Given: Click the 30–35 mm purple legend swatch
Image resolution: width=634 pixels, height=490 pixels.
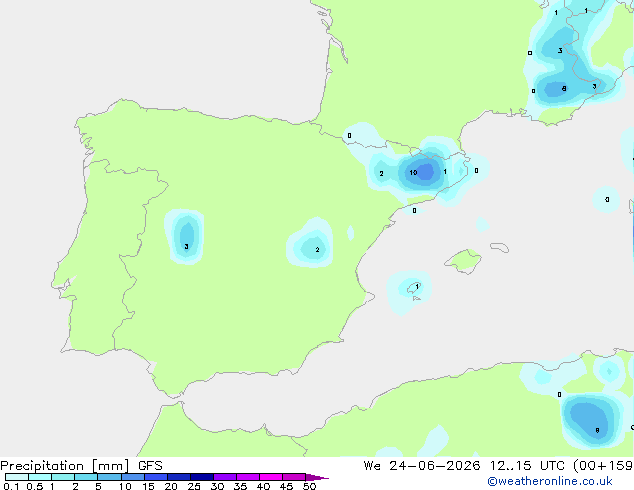Looking at the screenshot, I should point(225,477).
